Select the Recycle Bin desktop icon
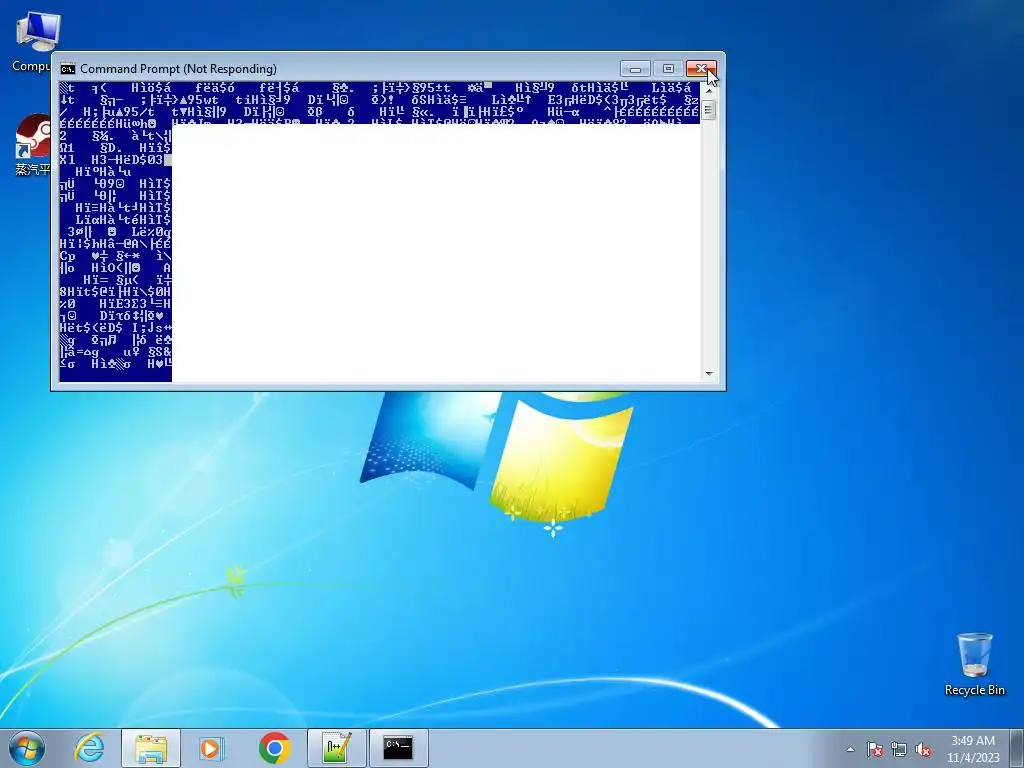The image size is (1024, 768). [x=974, y=664]
